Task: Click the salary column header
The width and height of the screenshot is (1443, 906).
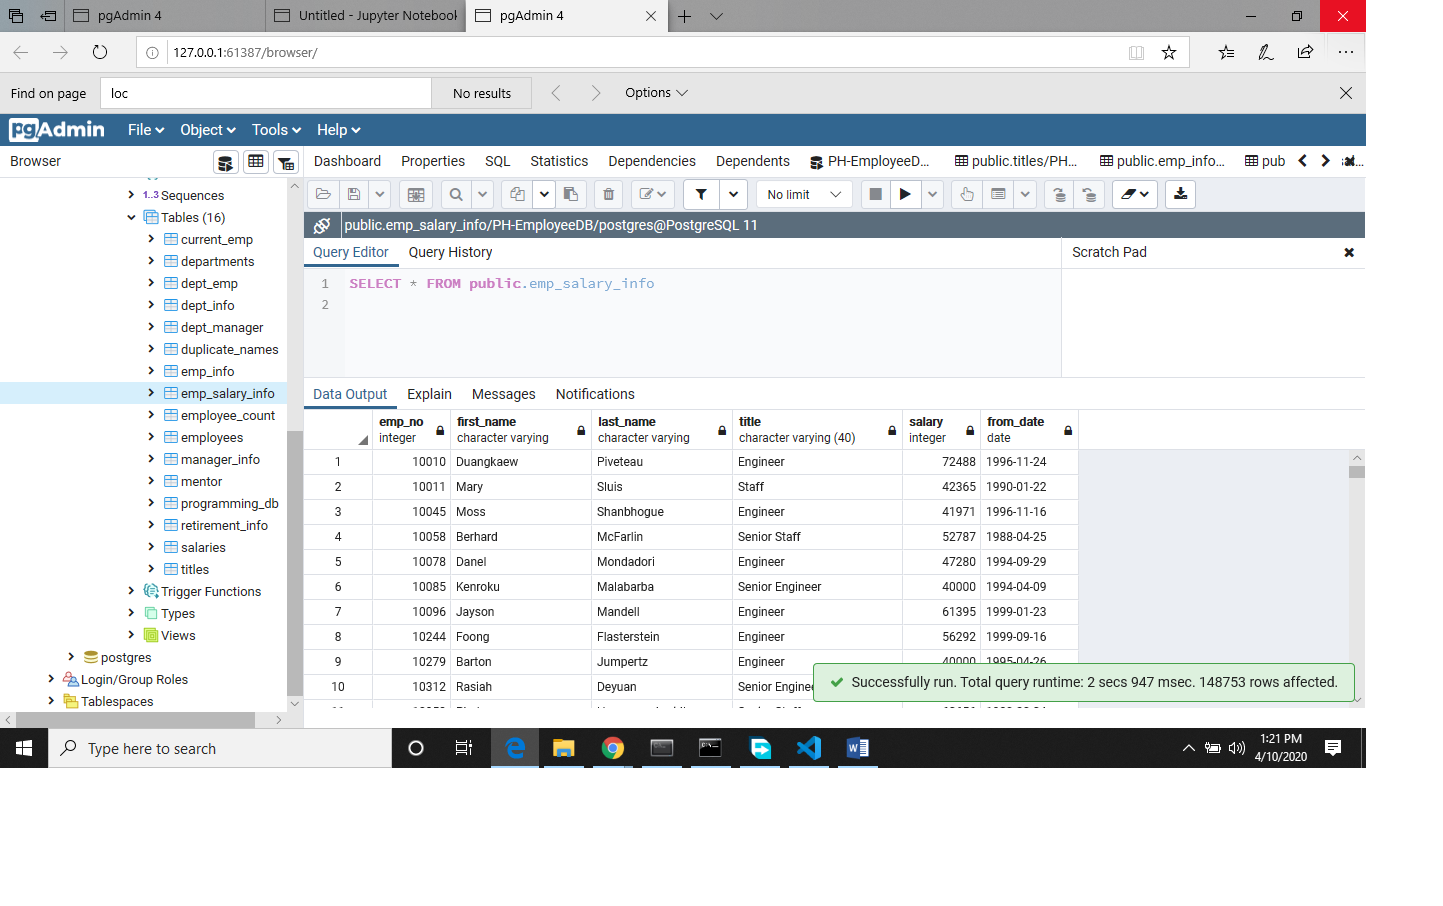Action: (x=940, y=429)
